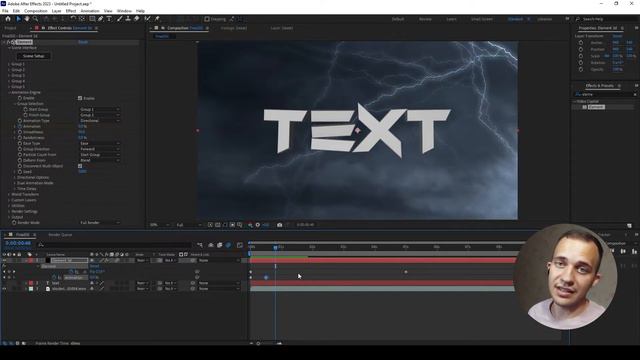
Task: Select the Hand tool
Action: 27,19
